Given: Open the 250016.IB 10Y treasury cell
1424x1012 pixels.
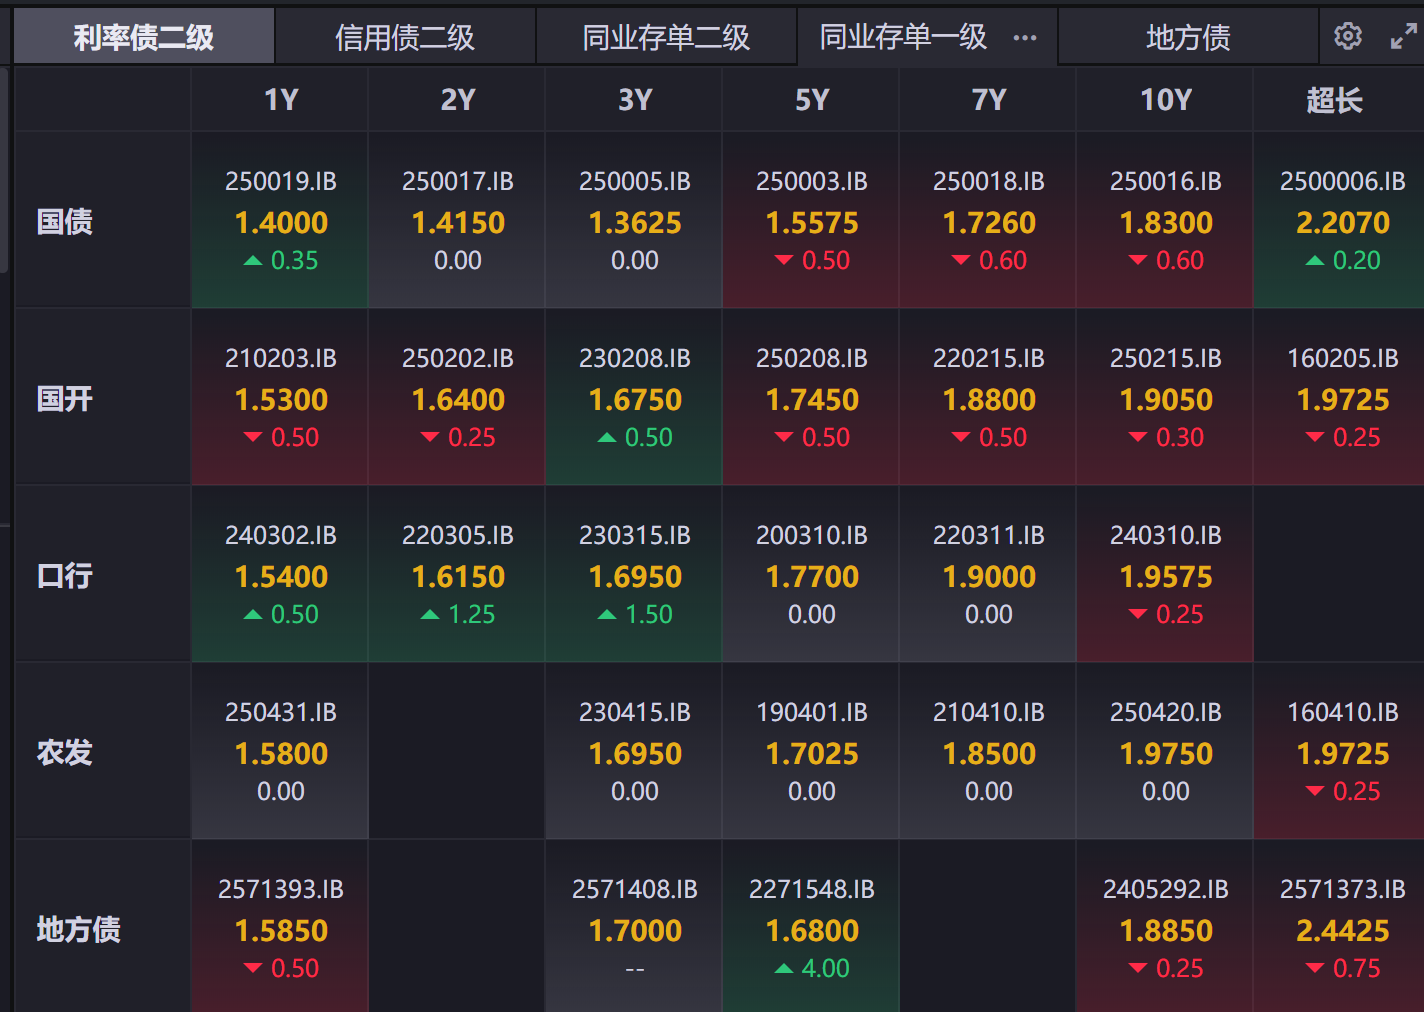Looking at the screenshot, I should click(1166, 220).
